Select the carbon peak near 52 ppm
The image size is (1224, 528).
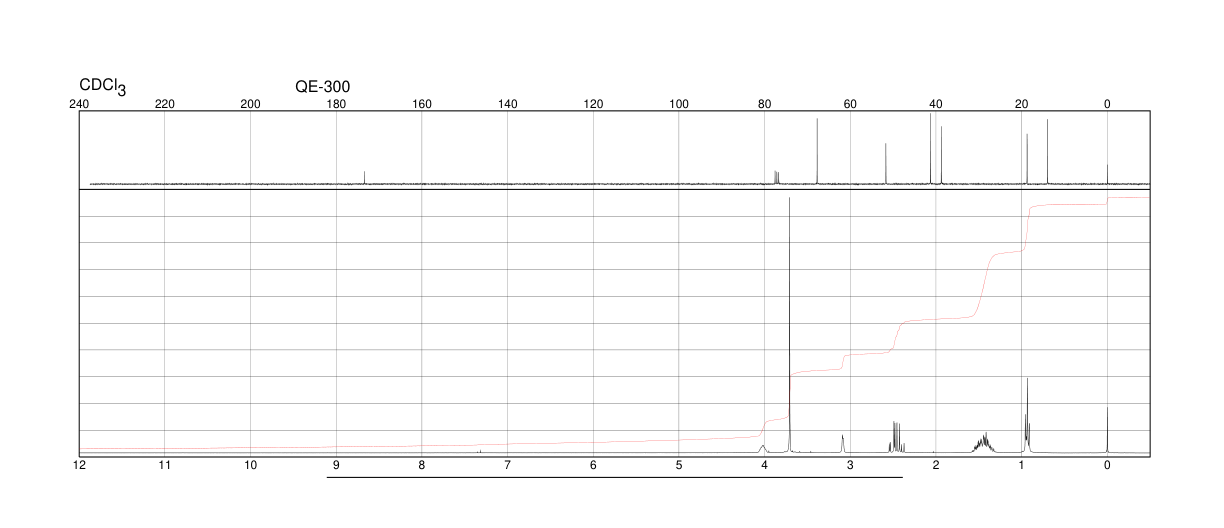pos(886,163)
